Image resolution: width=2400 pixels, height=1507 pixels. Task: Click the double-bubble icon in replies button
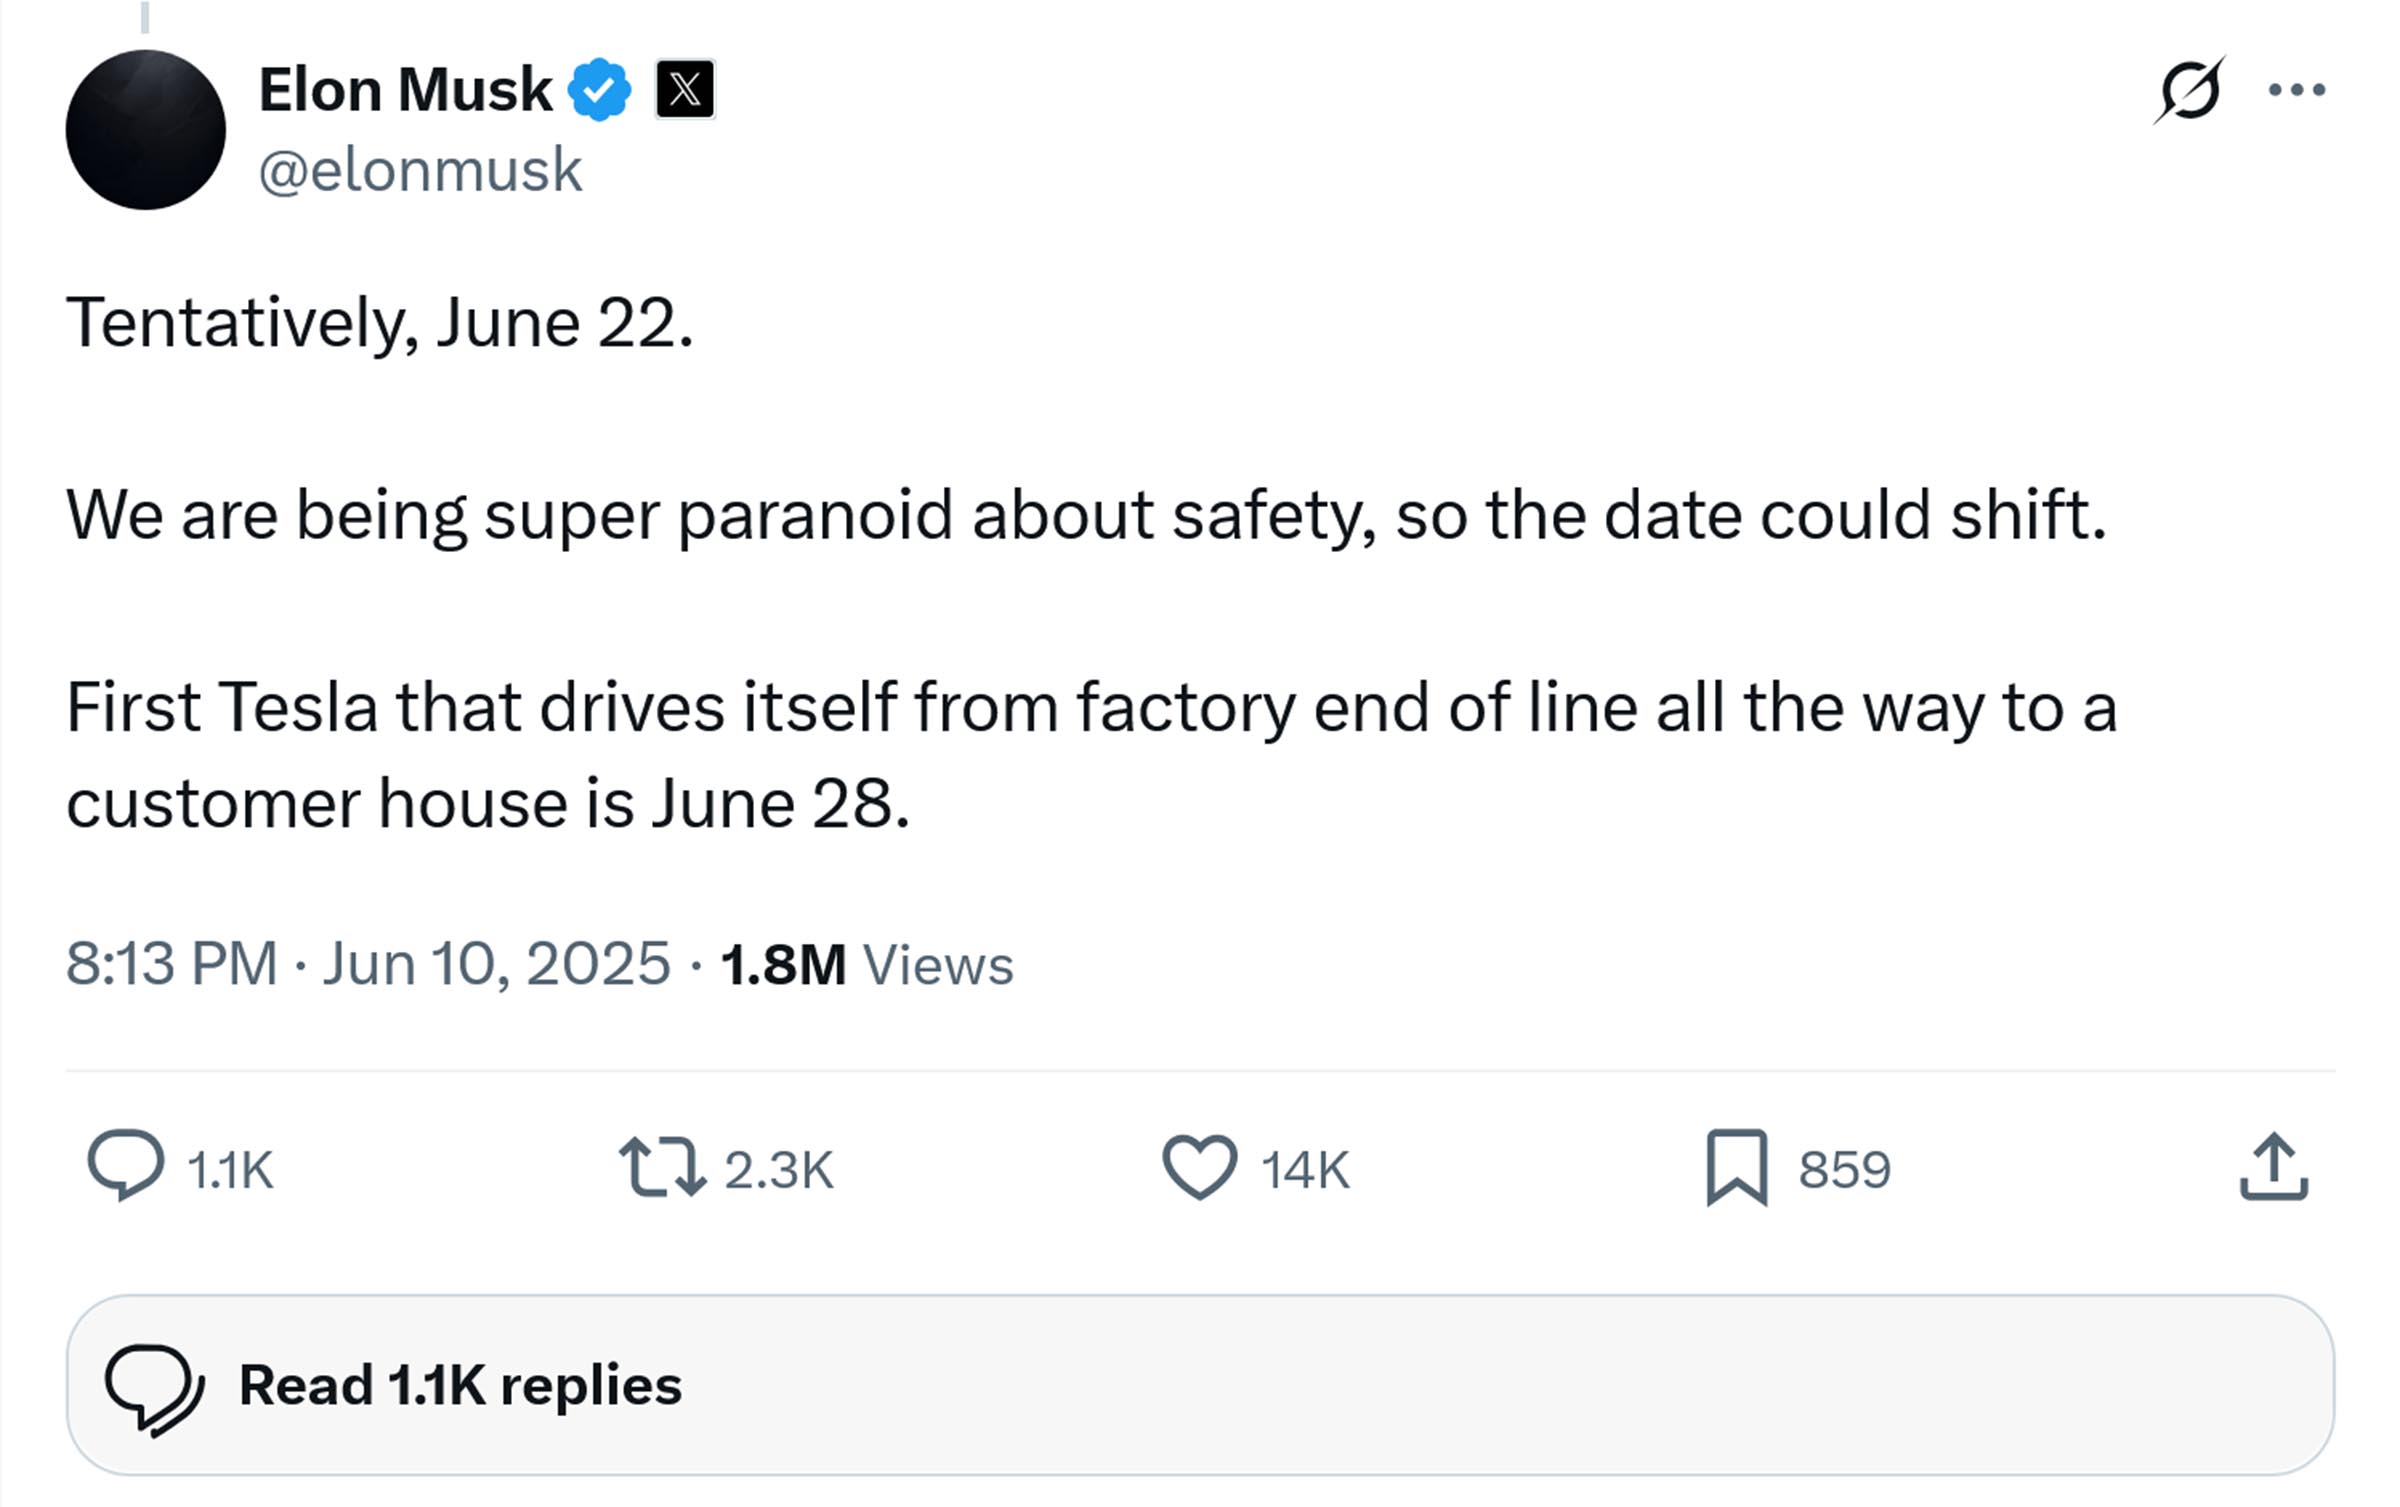(x=155, y=1390)
